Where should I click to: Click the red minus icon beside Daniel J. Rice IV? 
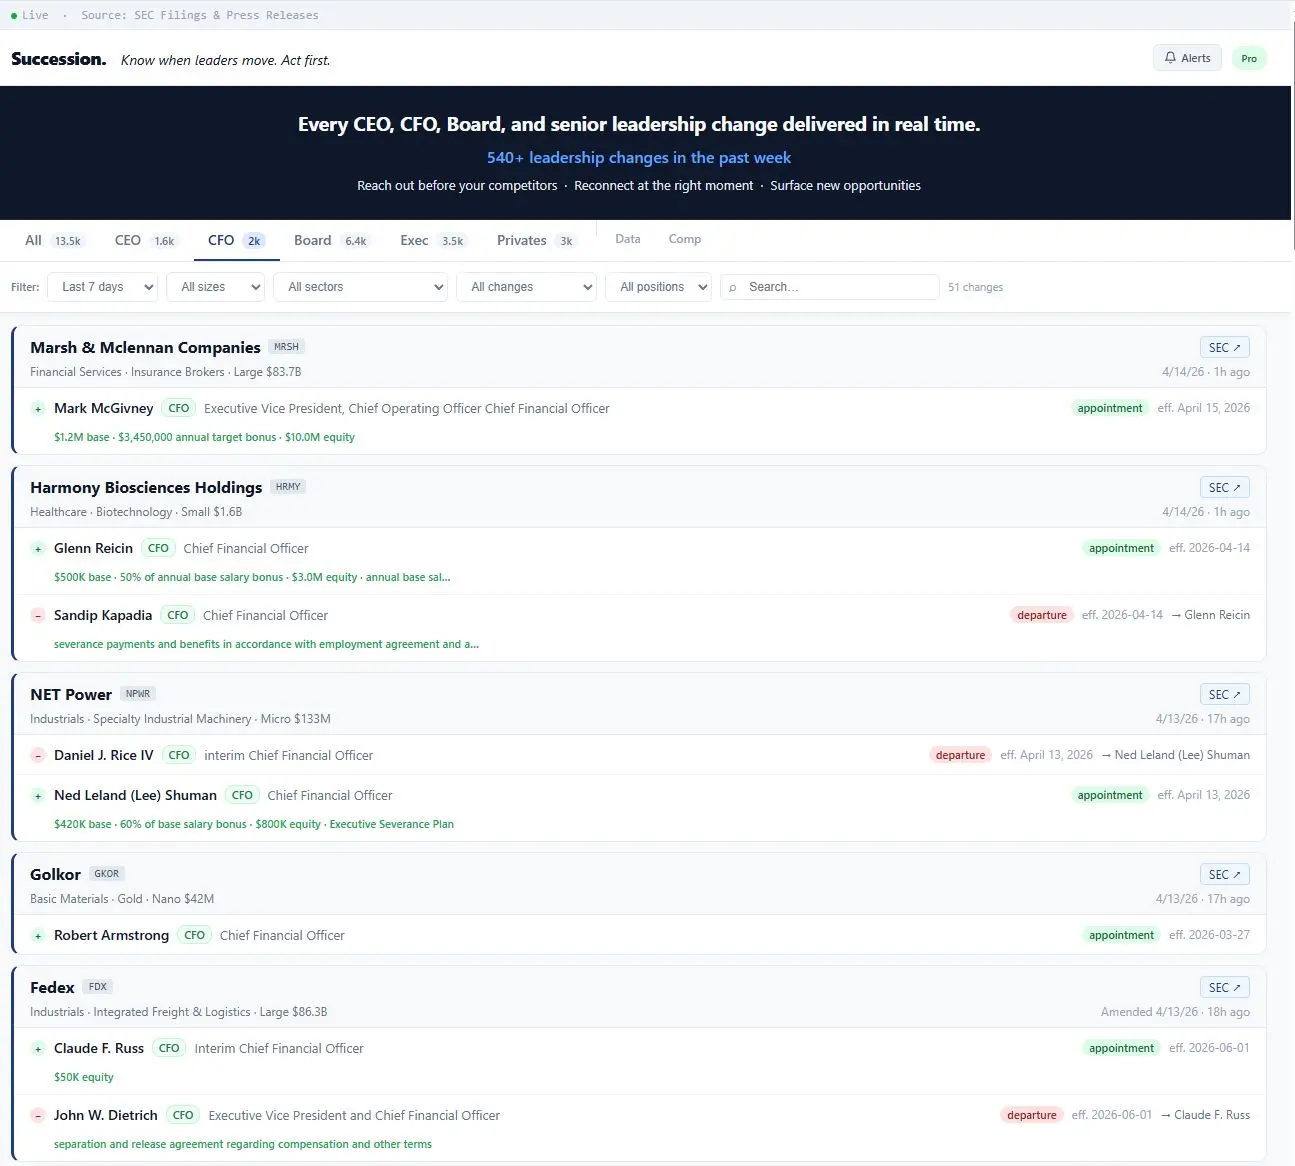point(38,756)
